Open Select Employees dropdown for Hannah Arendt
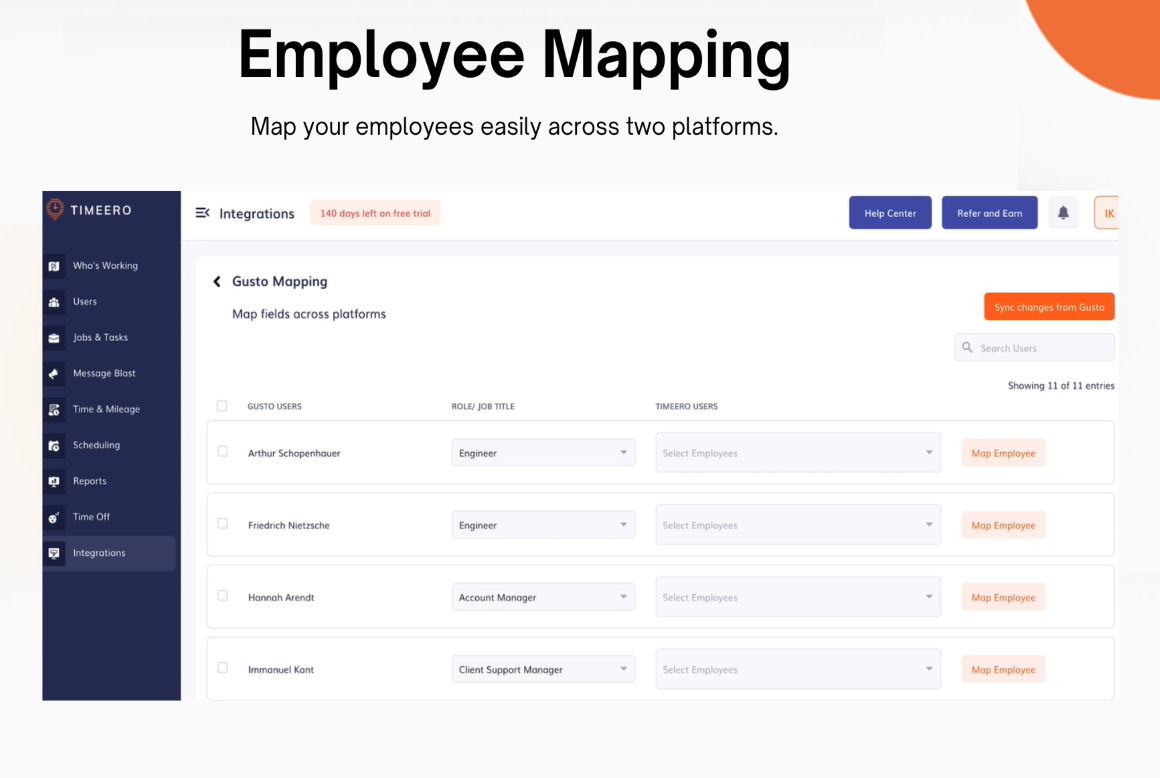 tap(798, 597)
